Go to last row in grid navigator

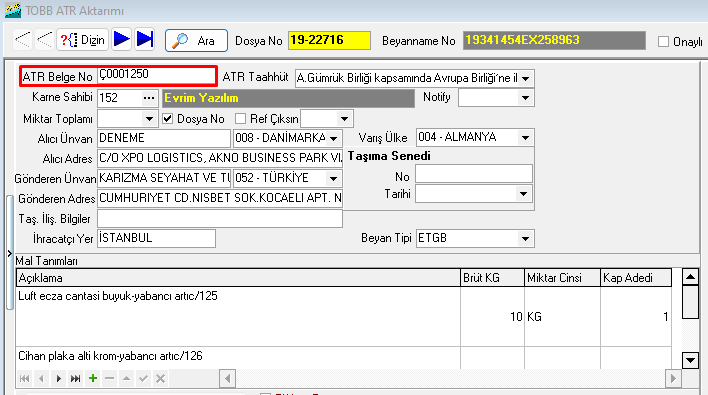75,378
